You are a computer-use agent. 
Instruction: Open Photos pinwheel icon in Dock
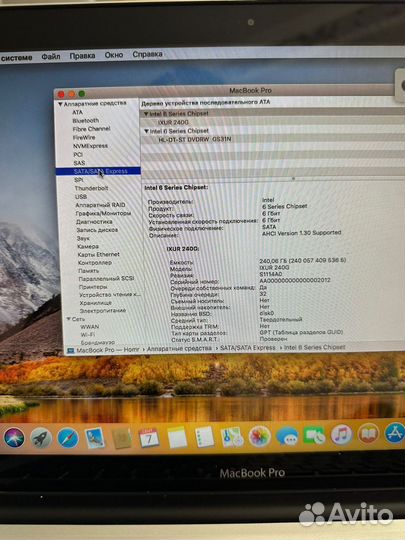259,437
